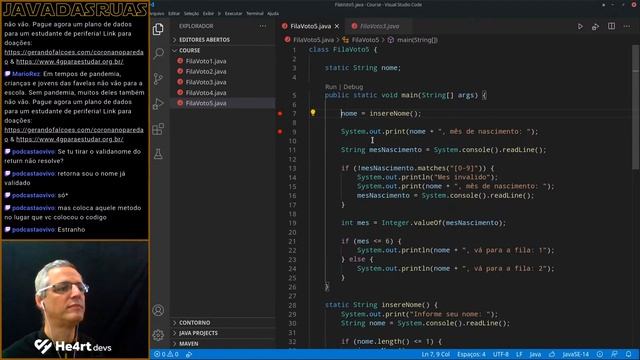Image resolution: width=640 pixels, height=360 pixels.
Task: Click Espaços: 4 indentation setting
Action: click(x=471, y=354)
